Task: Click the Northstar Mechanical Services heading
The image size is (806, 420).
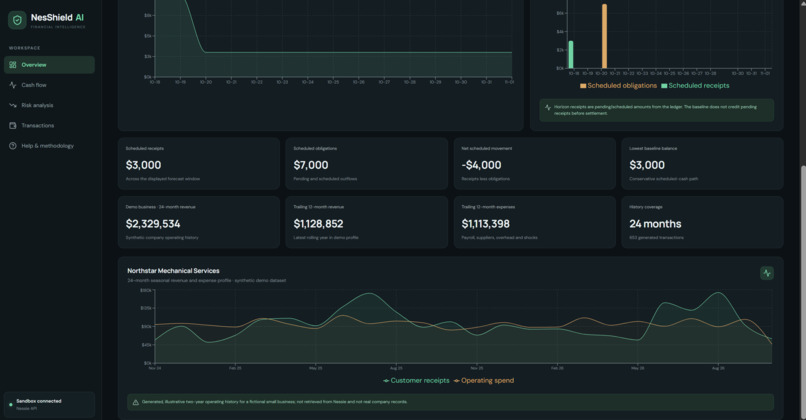Action: [x=173, y=270]
